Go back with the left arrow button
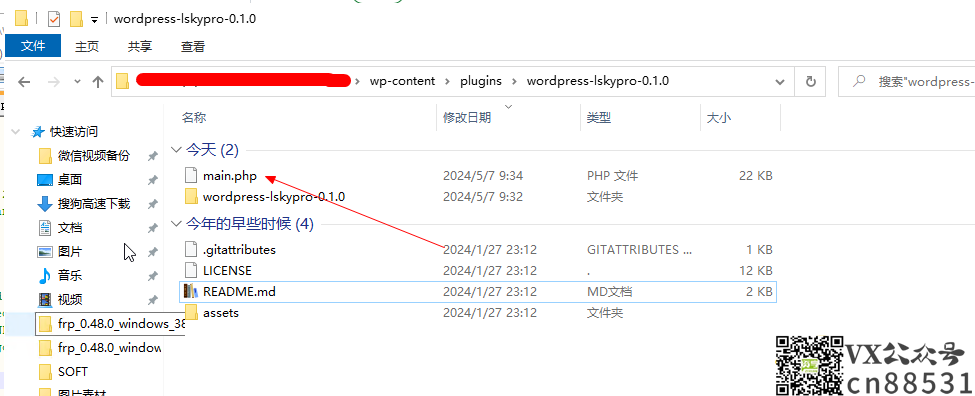The height and width of the screenshot is (396, 975). (24, 81)
